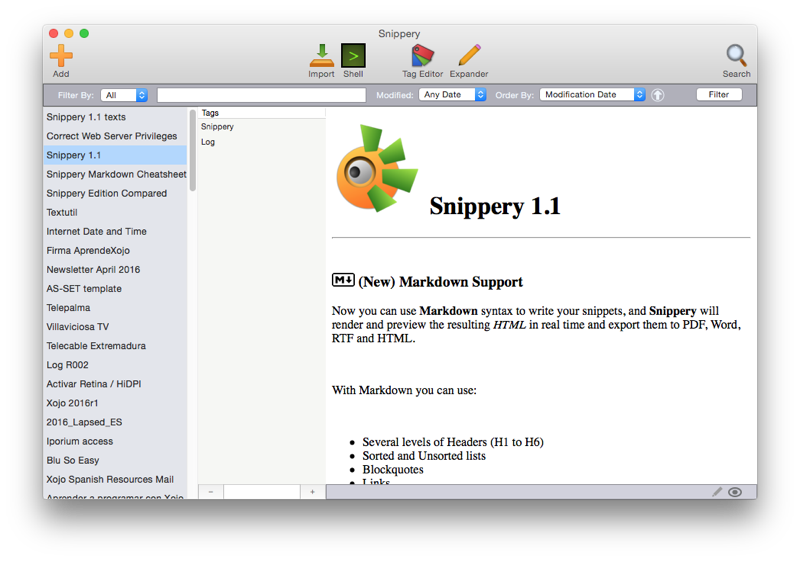Click the Snippery 1.1 preview heading
This screenshot has width=800, height=561.
(x=495, y=206)
